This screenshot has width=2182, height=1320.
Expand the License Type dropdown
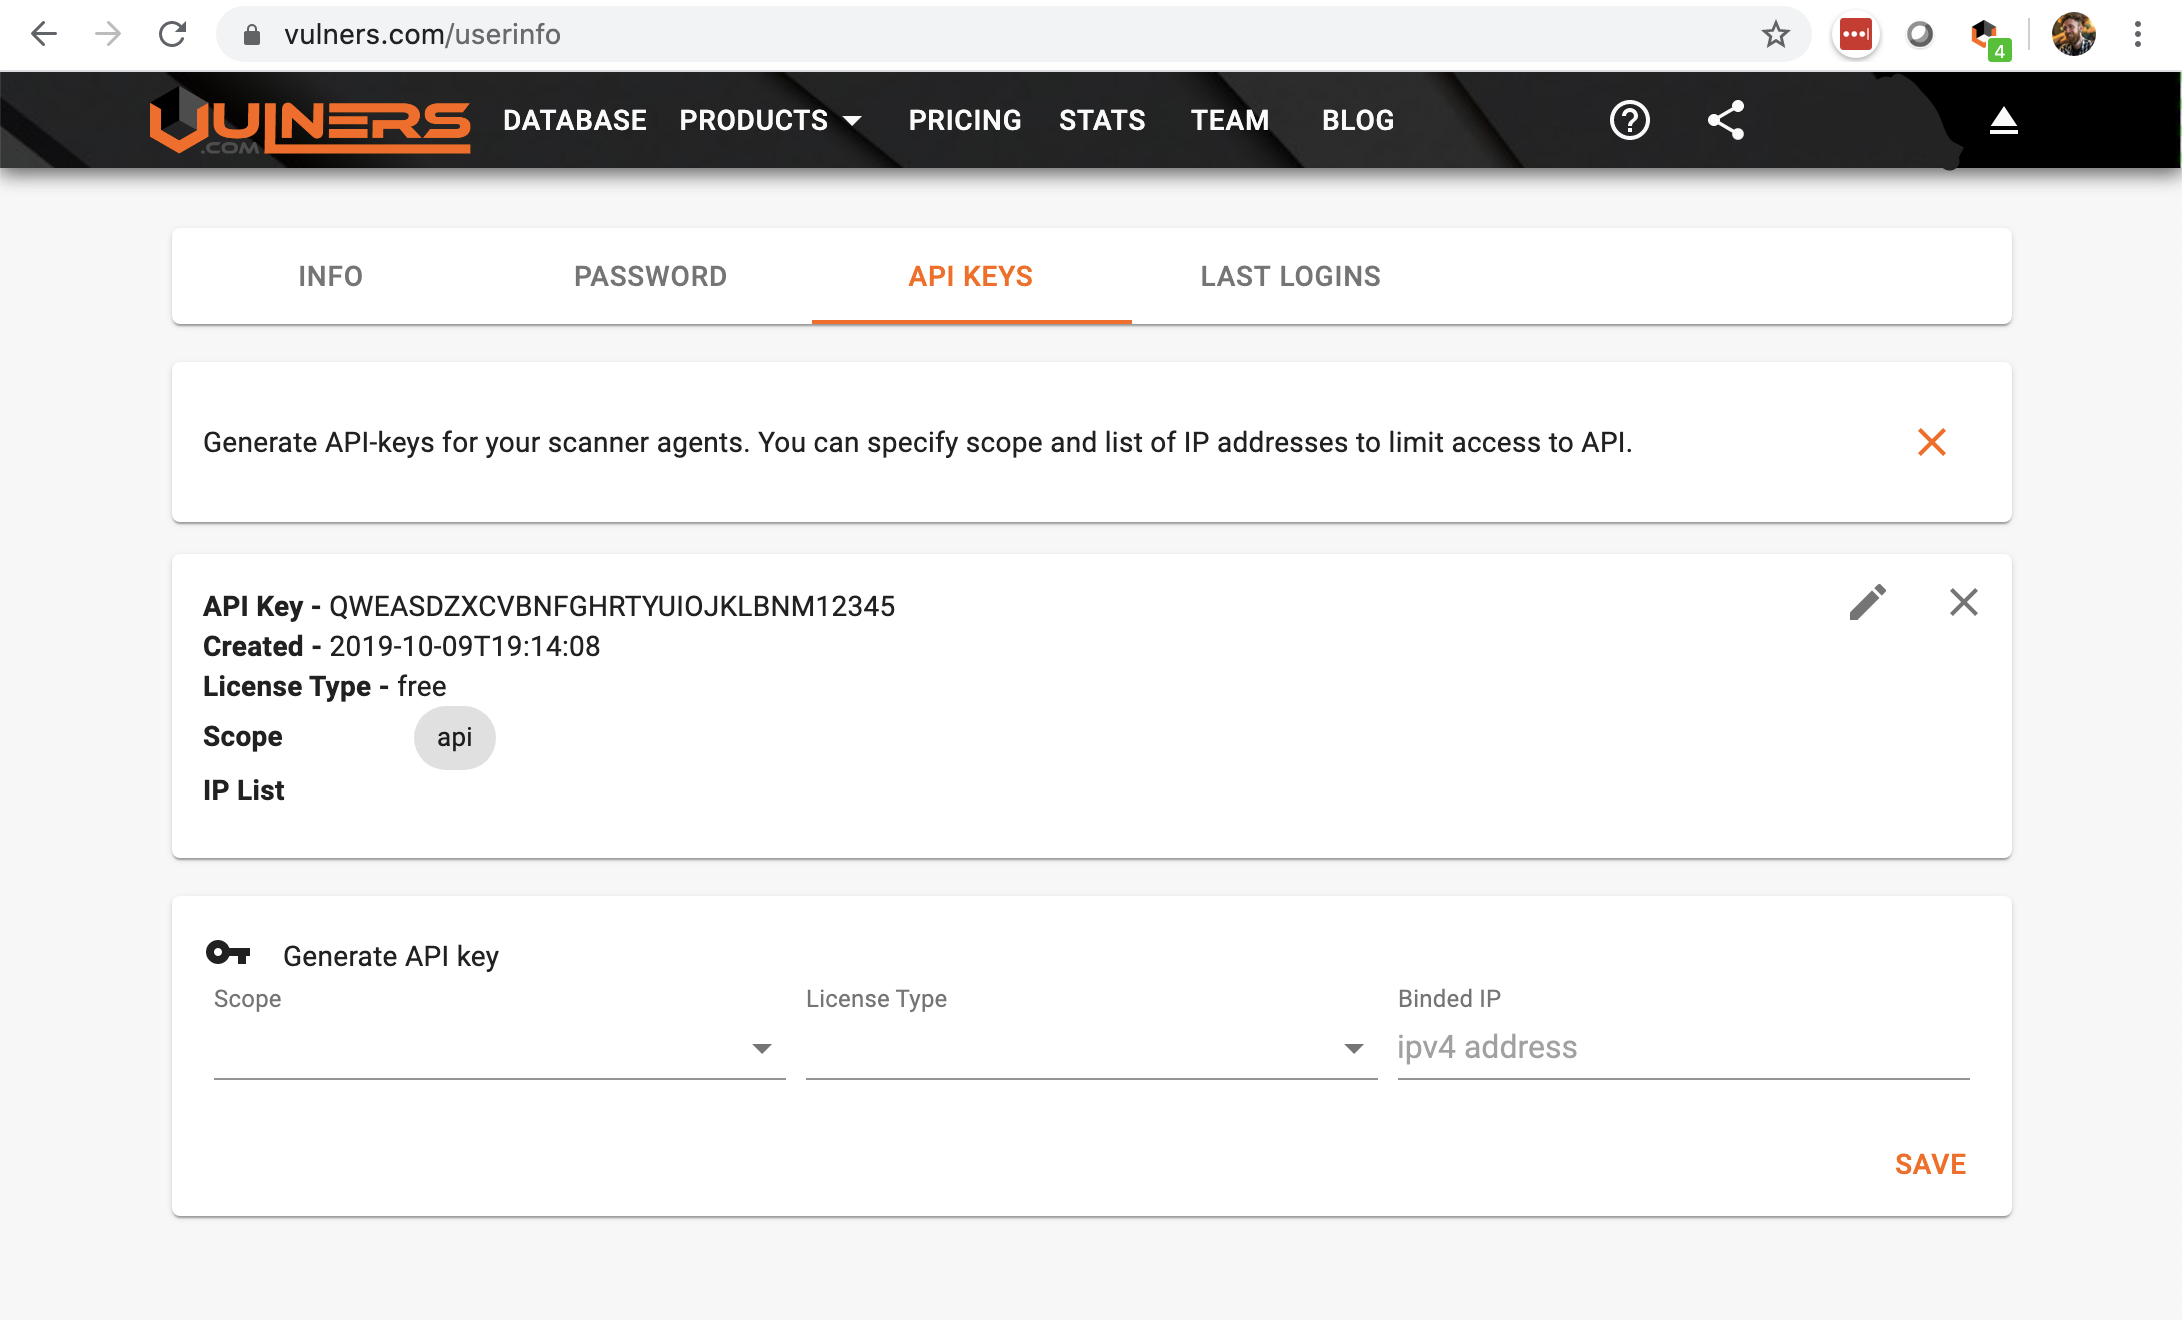click(1090, 1048)
